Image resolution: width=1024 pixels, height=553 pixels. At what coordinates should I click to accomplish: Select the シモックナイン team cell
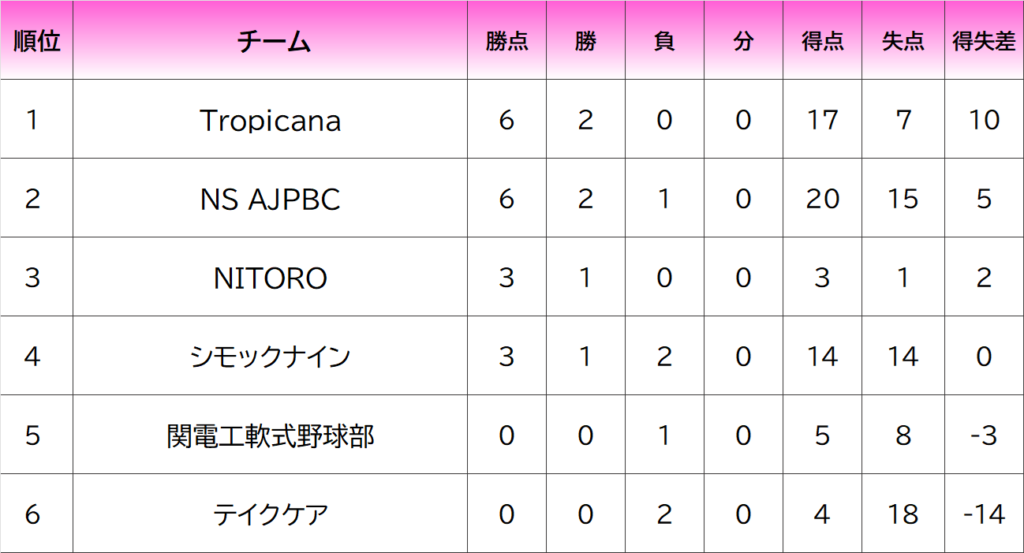[x=270, y=356]
